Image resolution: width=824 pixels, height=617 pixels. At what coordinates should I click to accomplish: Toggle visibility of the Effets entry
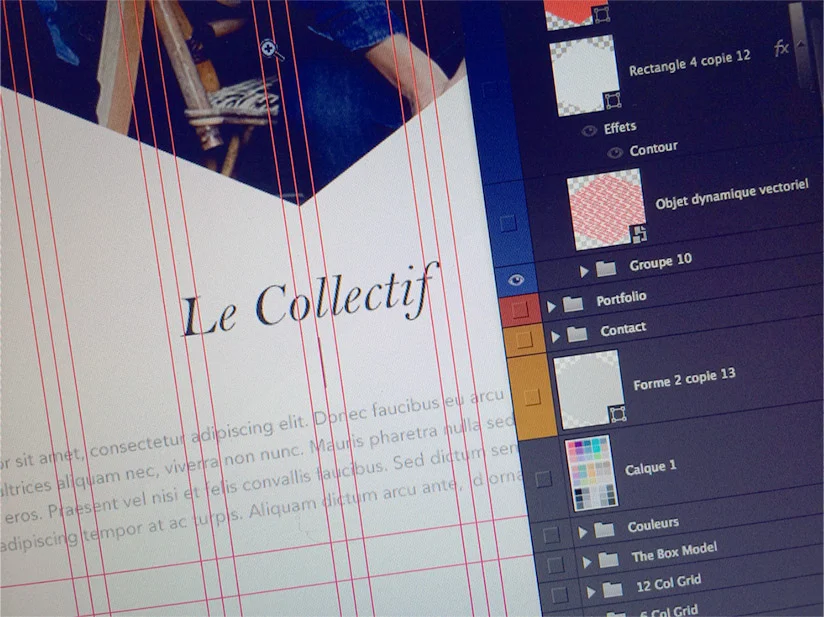[x=589, y=130]
